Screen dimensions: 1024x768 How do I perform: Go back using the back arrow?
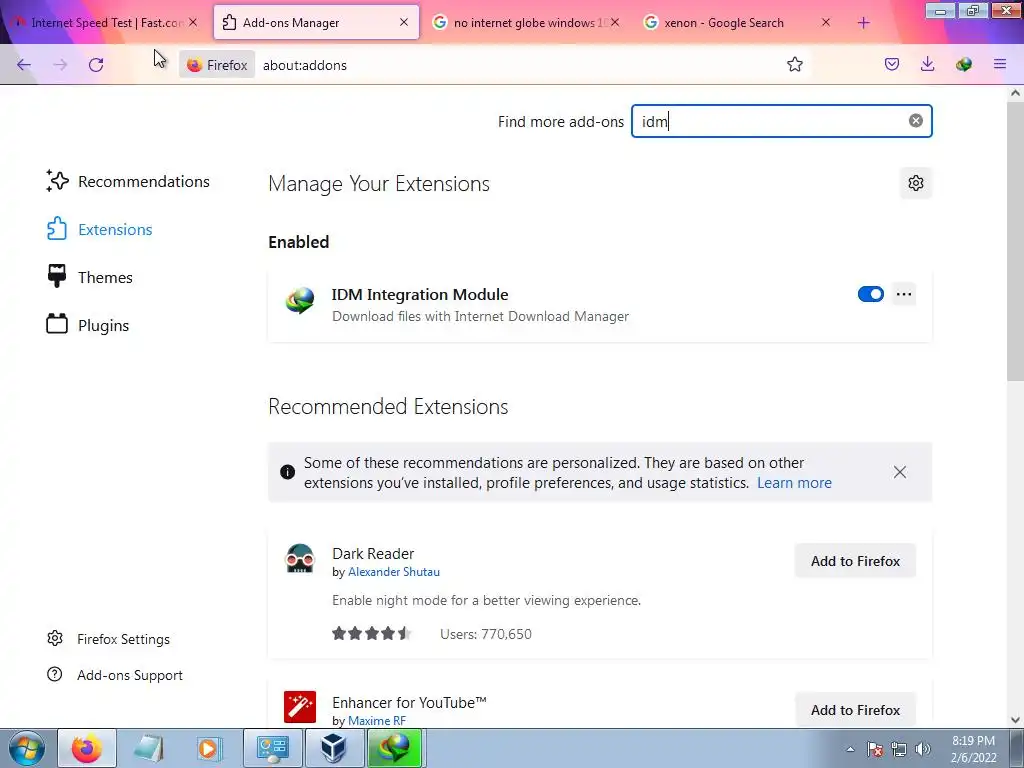point(24,65)
